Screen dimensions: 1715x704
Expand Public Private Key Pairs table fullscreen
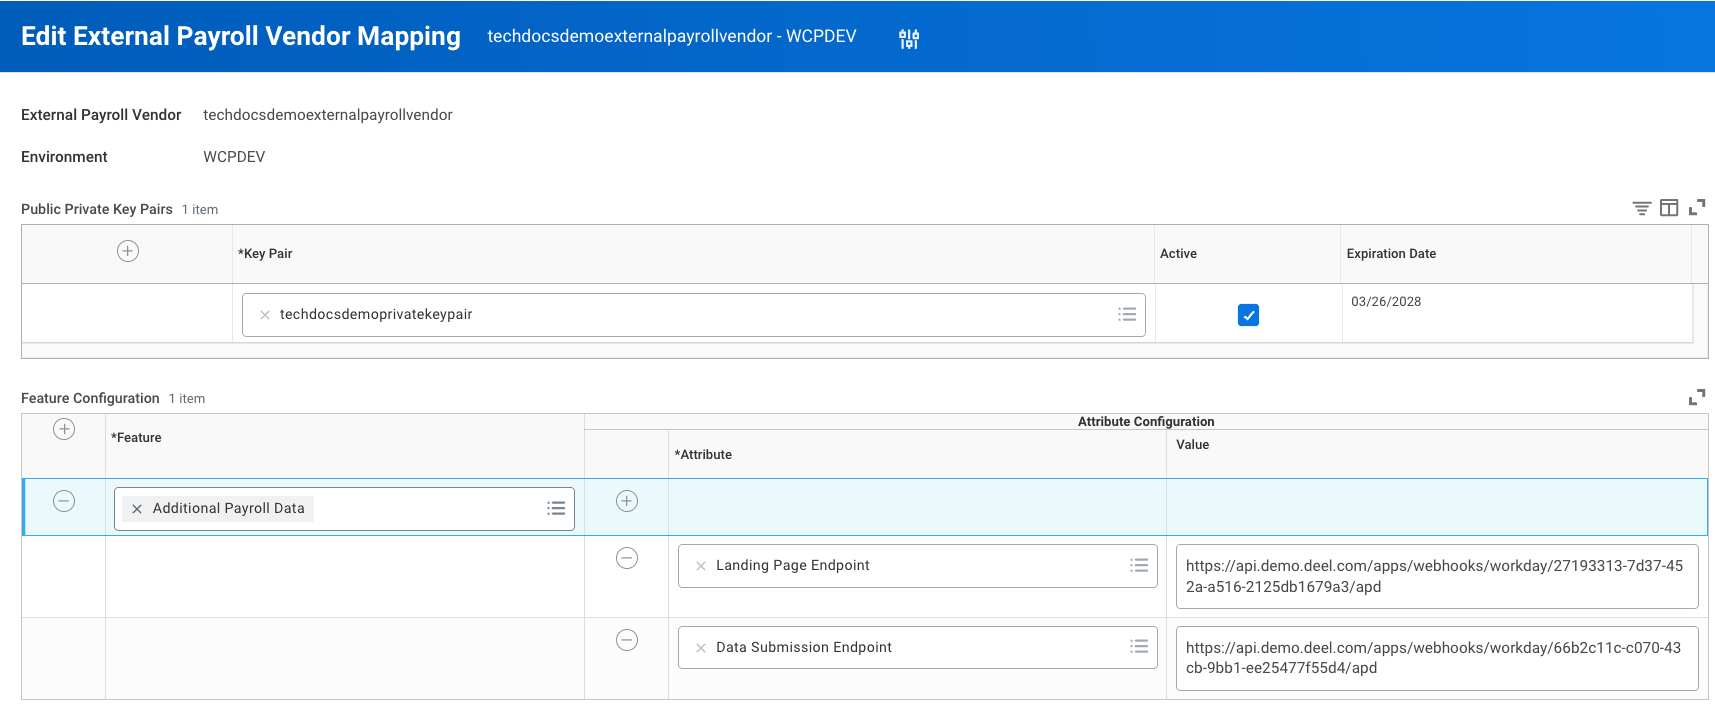click(1697, 208)
